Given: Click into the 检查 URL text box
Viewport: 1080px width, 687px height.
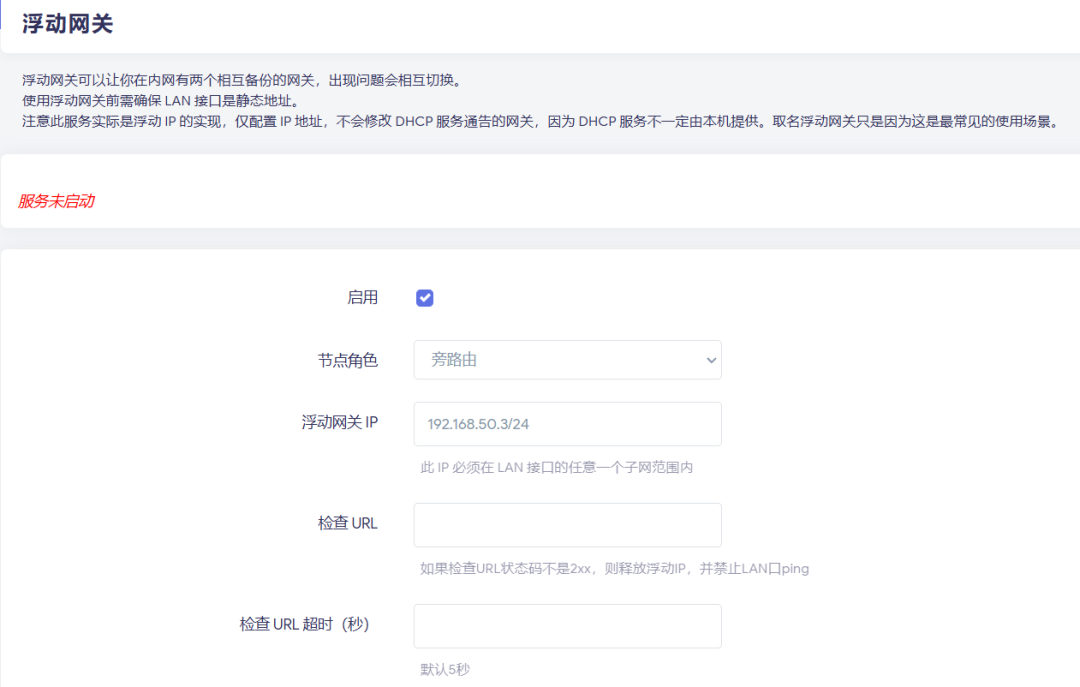Looking at the screenshot, I should (567, 525).
